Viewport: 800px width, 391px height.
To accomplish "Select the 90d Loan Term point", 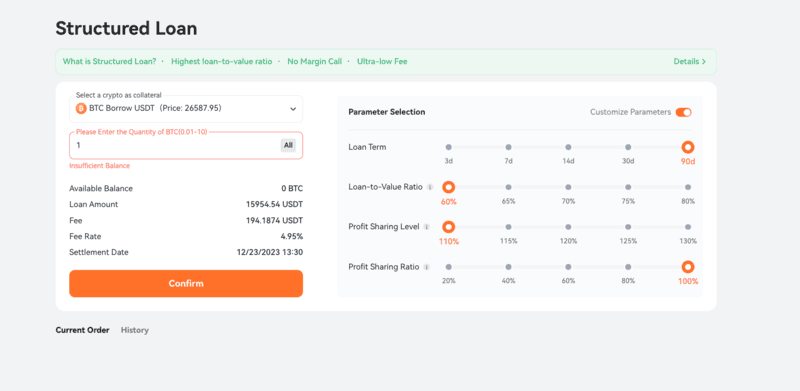I will pyautogui.click(x=688, y=148).
